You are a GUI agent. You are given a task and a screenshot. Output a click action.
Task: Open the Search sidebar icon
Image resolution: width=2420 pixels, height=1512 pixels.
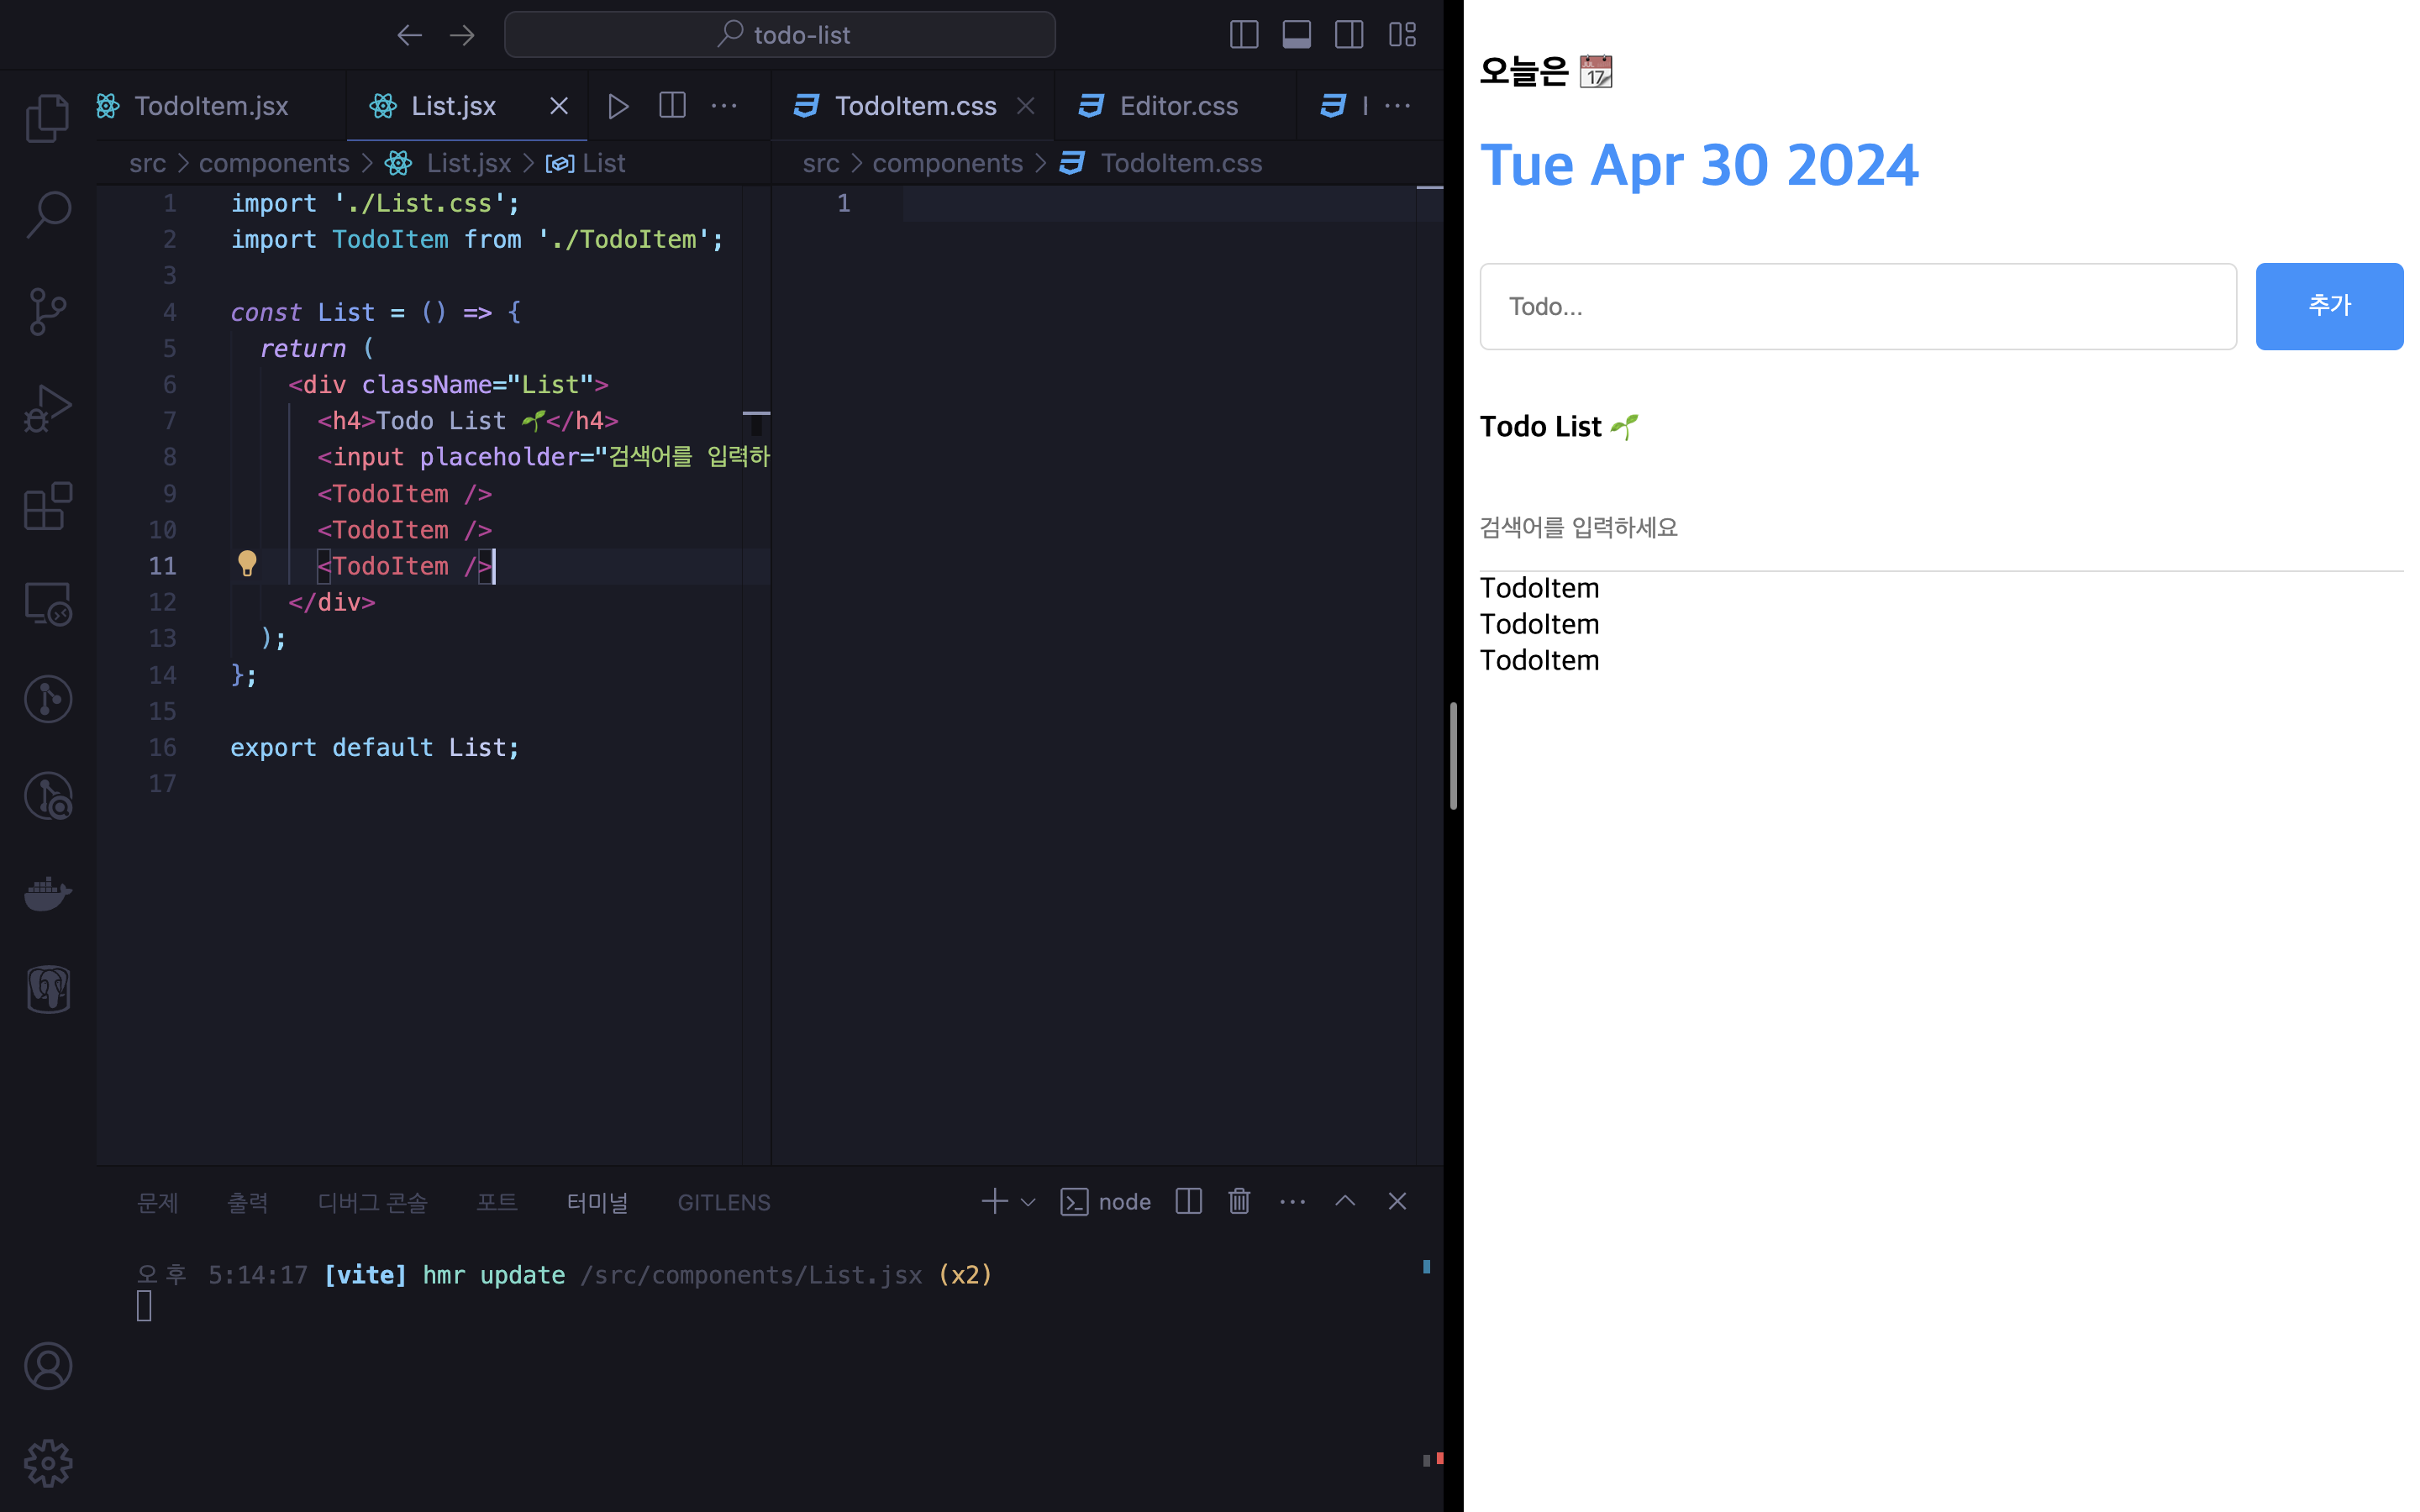[x=47, y=215]
